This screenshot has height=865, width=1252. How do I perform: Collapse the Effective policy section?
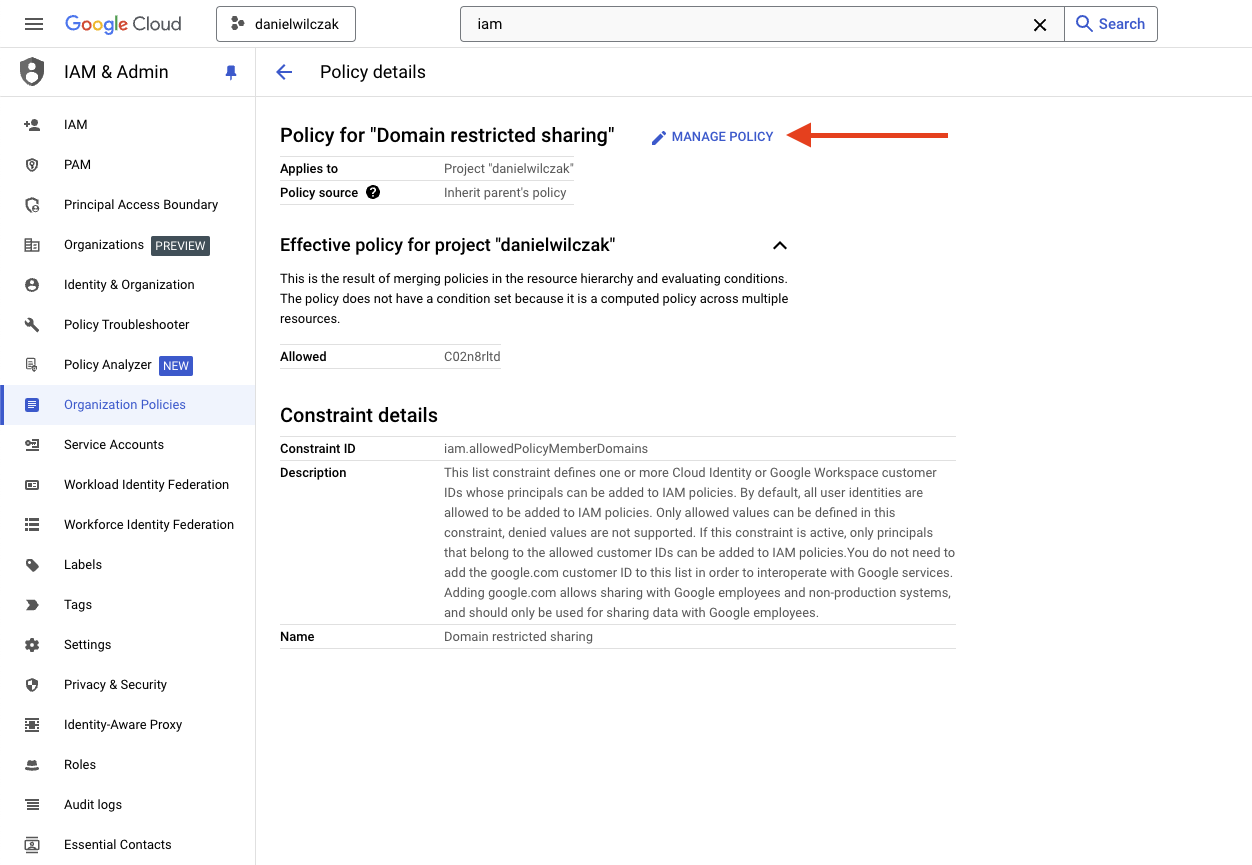click(x=780, y=245)
